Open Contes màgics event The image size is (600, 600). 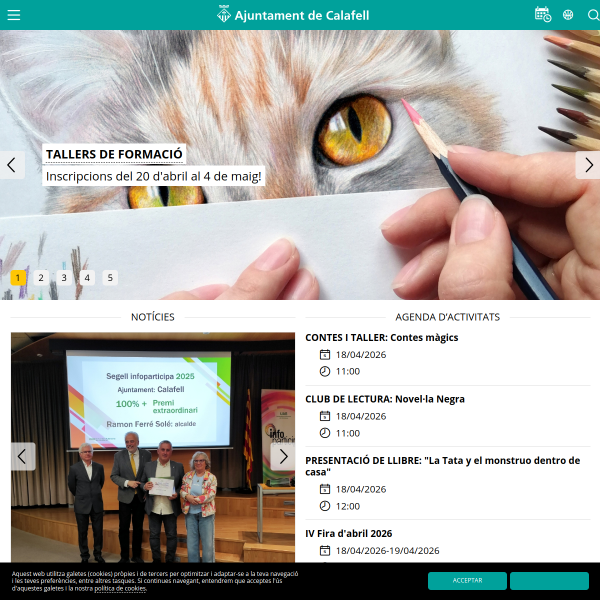pyautogui.click(x=381, y=337)
